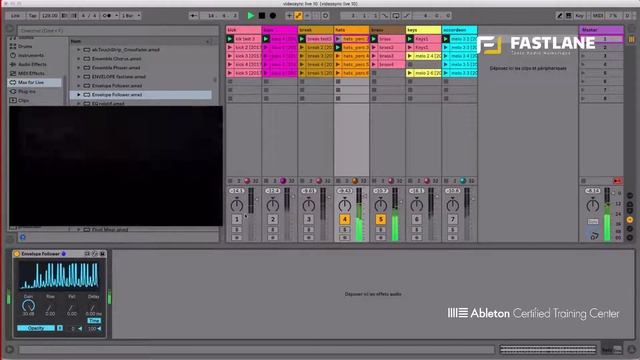Click the Tap tempo button
The width and height of the screenshot is (640, 360).
(x=33, y=16)
